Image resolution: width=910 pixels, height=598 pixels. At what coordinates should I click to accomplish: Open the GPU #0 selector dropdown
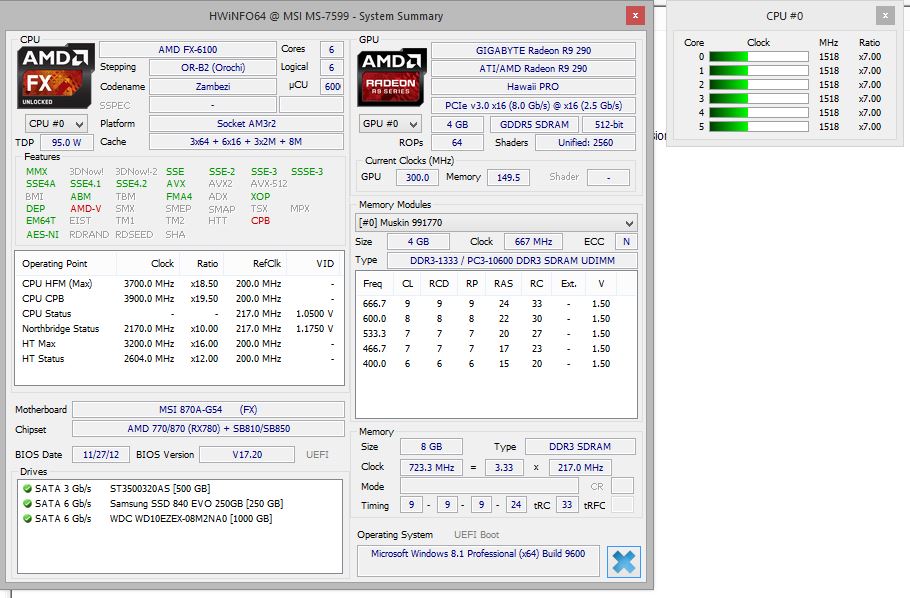tap(389, 124)
